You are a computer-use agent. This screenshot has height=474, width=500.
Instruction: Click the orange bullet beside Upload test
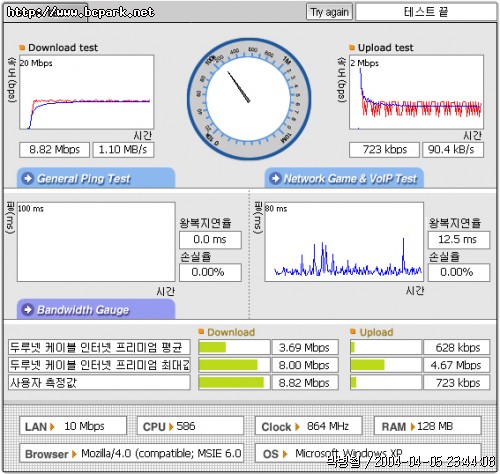point(352,48)
